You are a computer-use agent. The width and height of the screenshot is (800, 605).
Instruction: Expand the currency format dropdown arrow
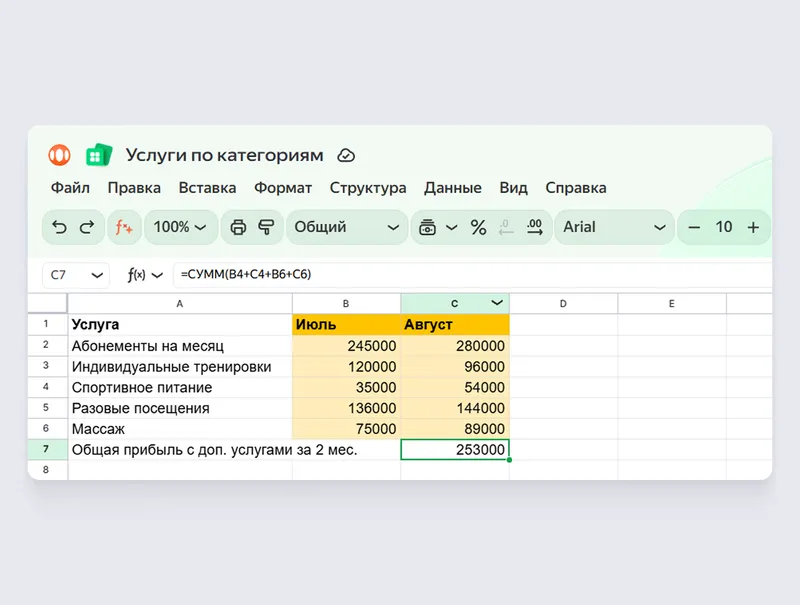(452, 227)
